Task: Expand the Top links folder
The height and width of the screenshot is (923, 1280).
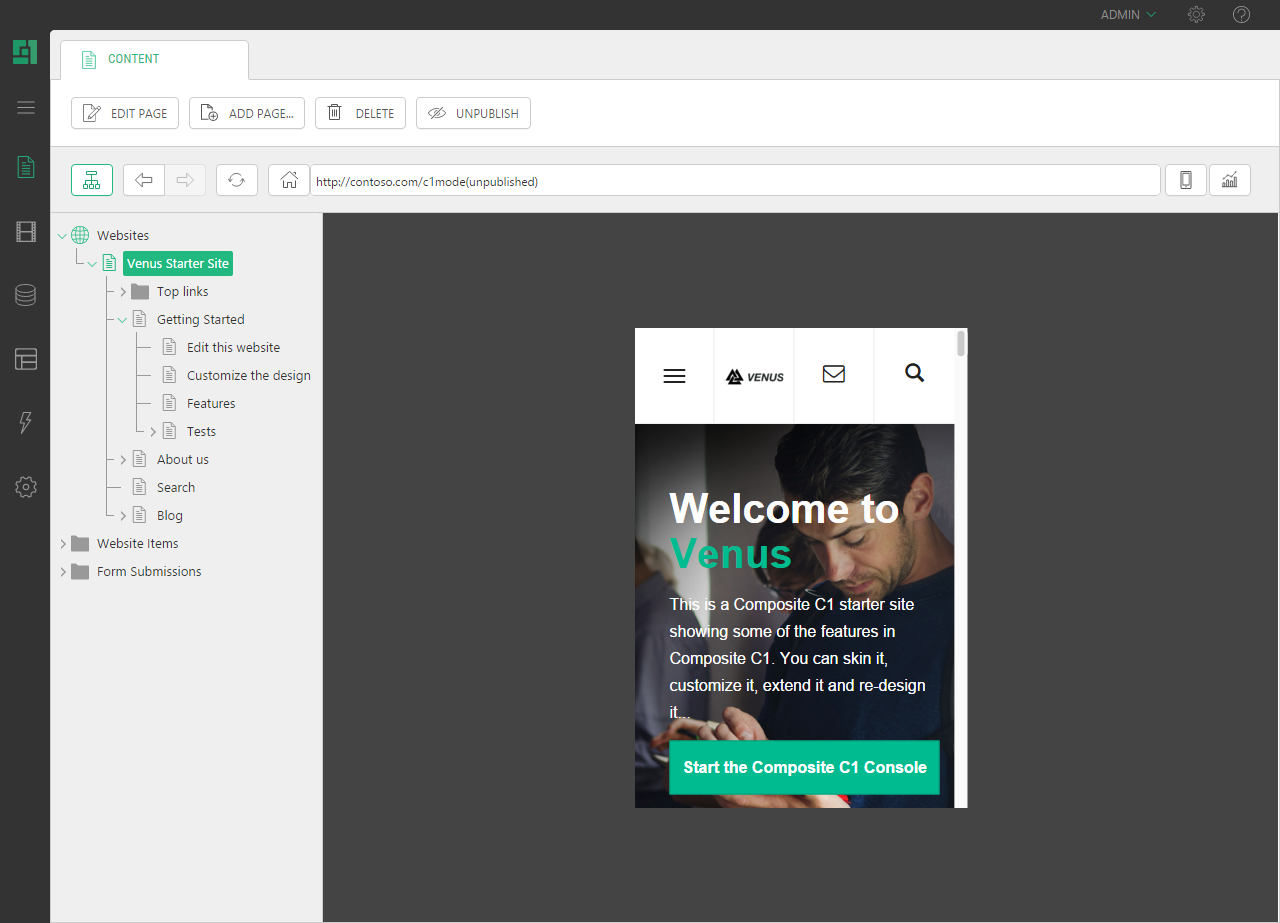Action: pos(123,291)
